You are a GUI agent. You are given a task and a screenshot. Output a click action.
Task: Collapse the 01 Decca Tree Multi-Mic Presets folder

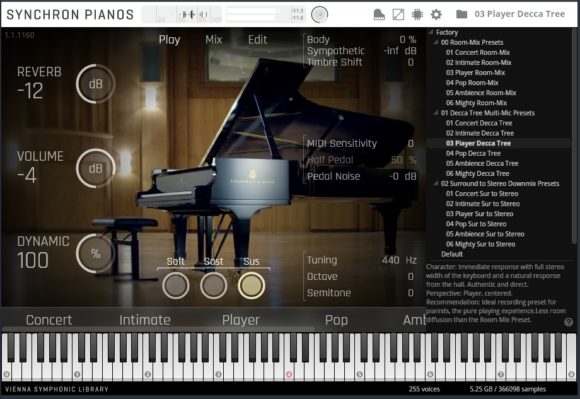point(436,113)
